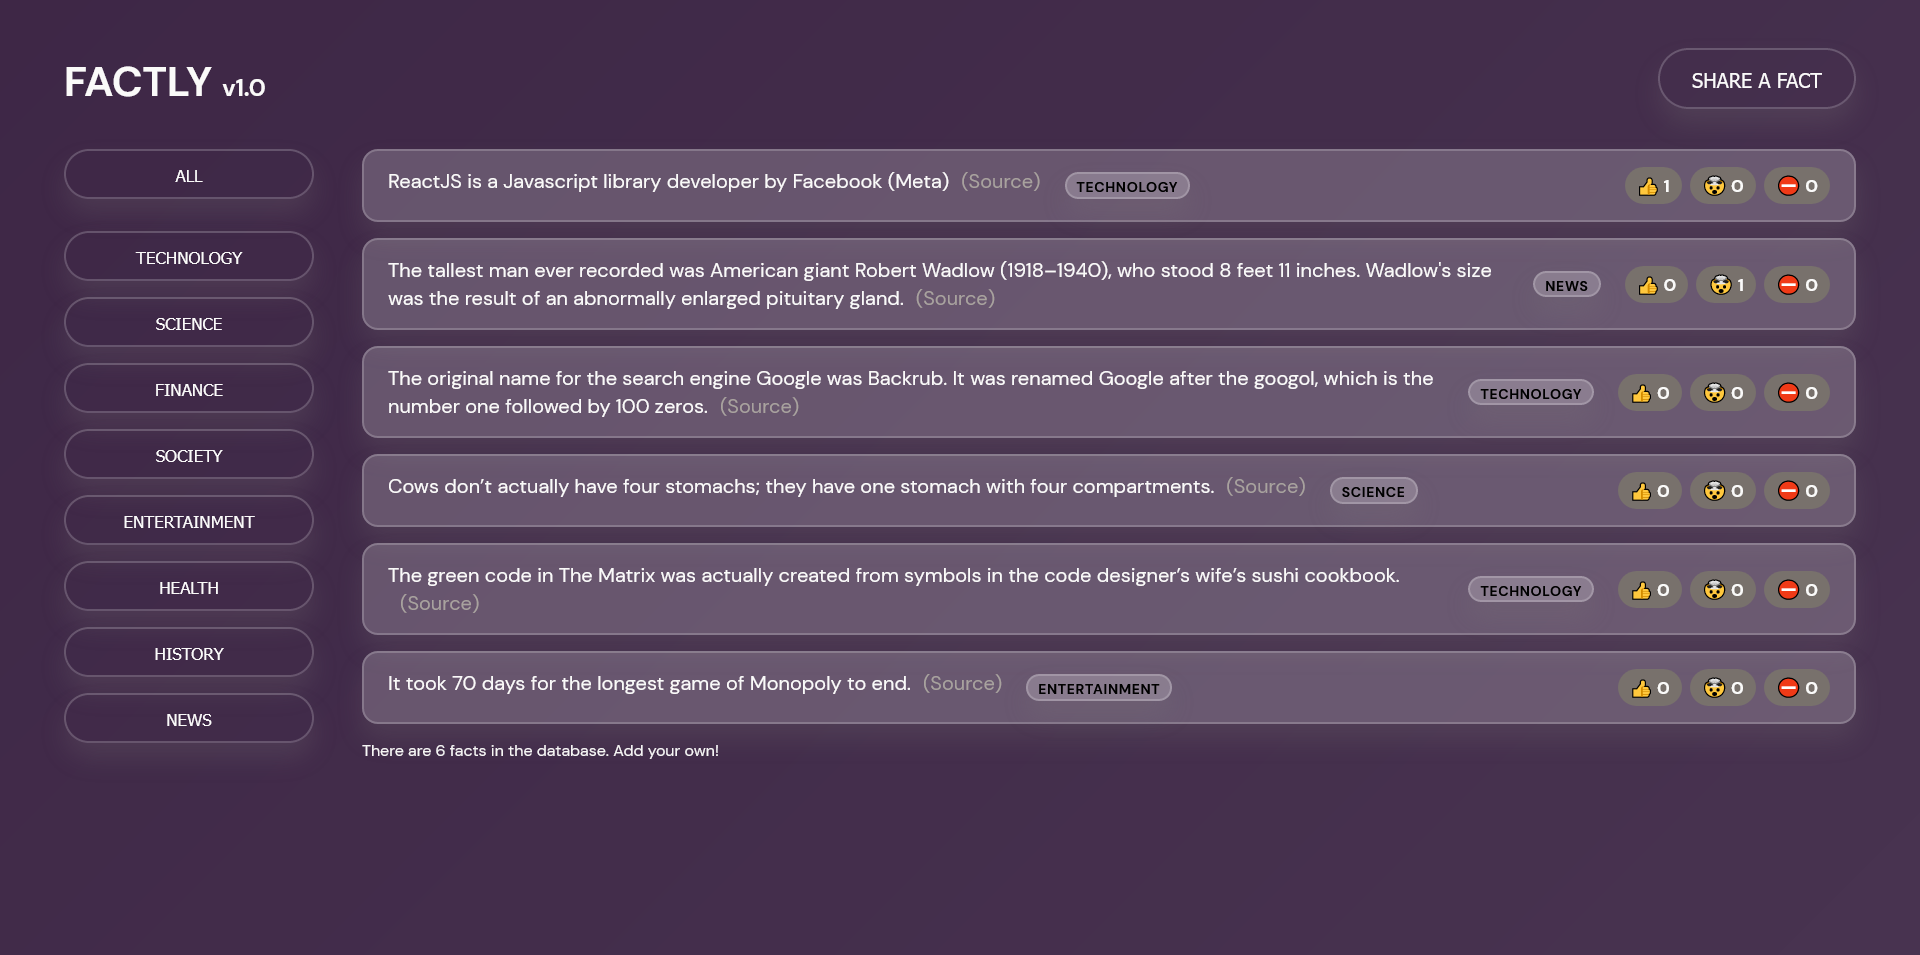The image size is (1920, 955).
Task: Click the mind-blown reaction on the Robert Wadlow fact
Action: (1725, 284)
